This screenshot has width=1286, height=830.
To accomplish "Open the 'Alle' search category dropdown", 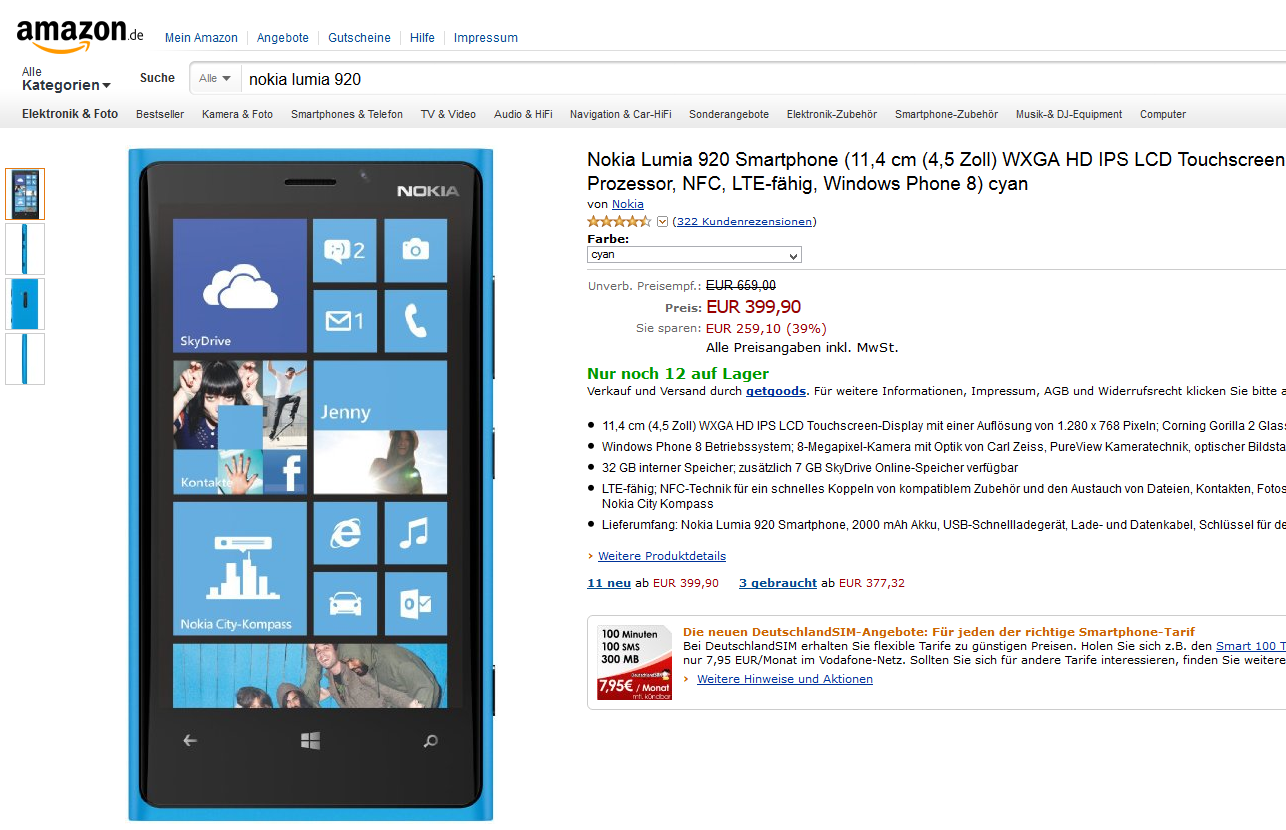I will tap(215, 78).
